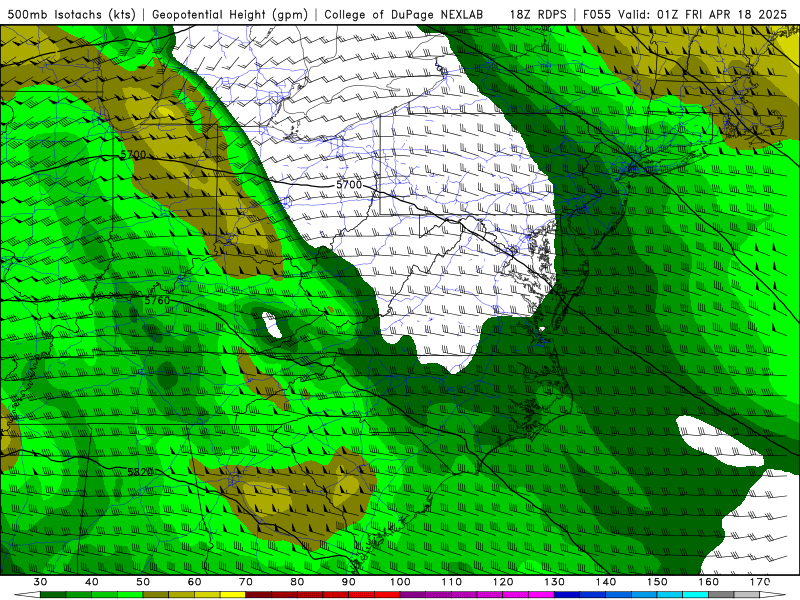Click the magenta swatch on the color bar
Viewport: 800px width, 600px height.
[x=541, y=594]
